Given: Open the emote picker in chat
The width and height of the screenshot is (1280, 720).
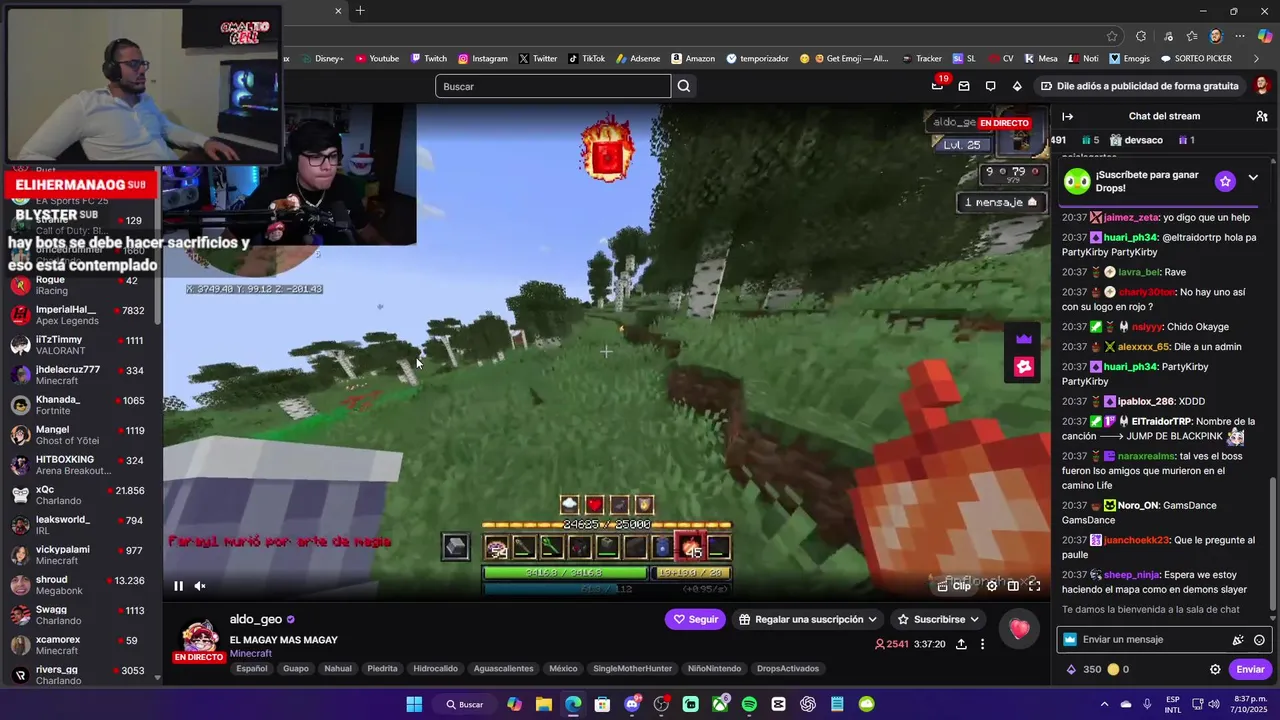Looking at the screenshot, I should click(x=1259, y=640).
